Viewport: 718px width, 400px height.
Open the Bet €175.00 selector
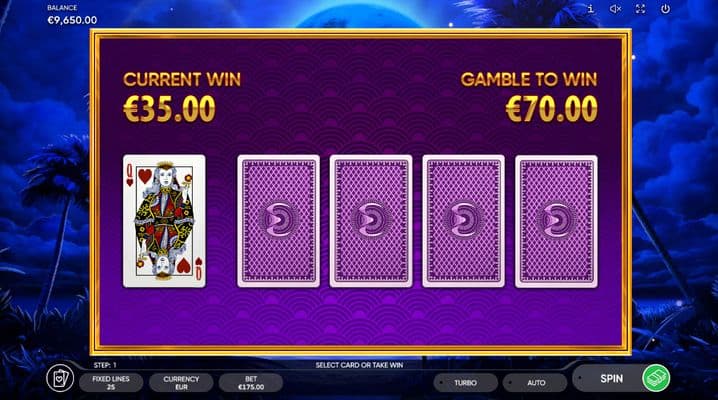[x=251, y=383]
